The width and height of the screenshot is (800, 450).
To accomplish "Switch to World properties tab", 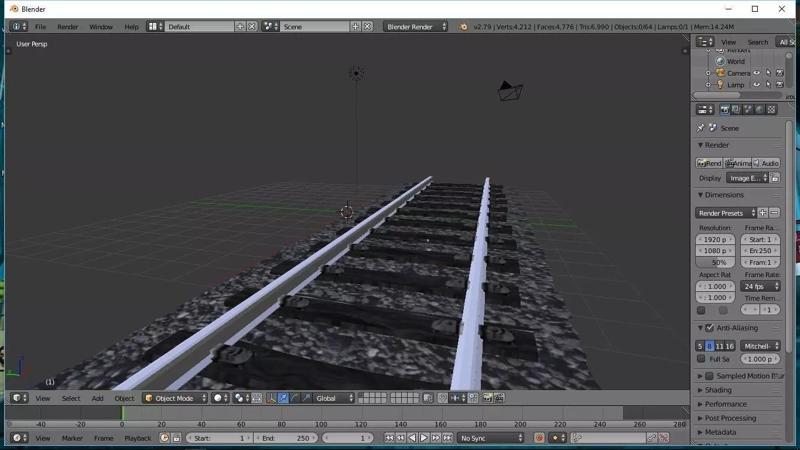I will click(x=760, y=110).
